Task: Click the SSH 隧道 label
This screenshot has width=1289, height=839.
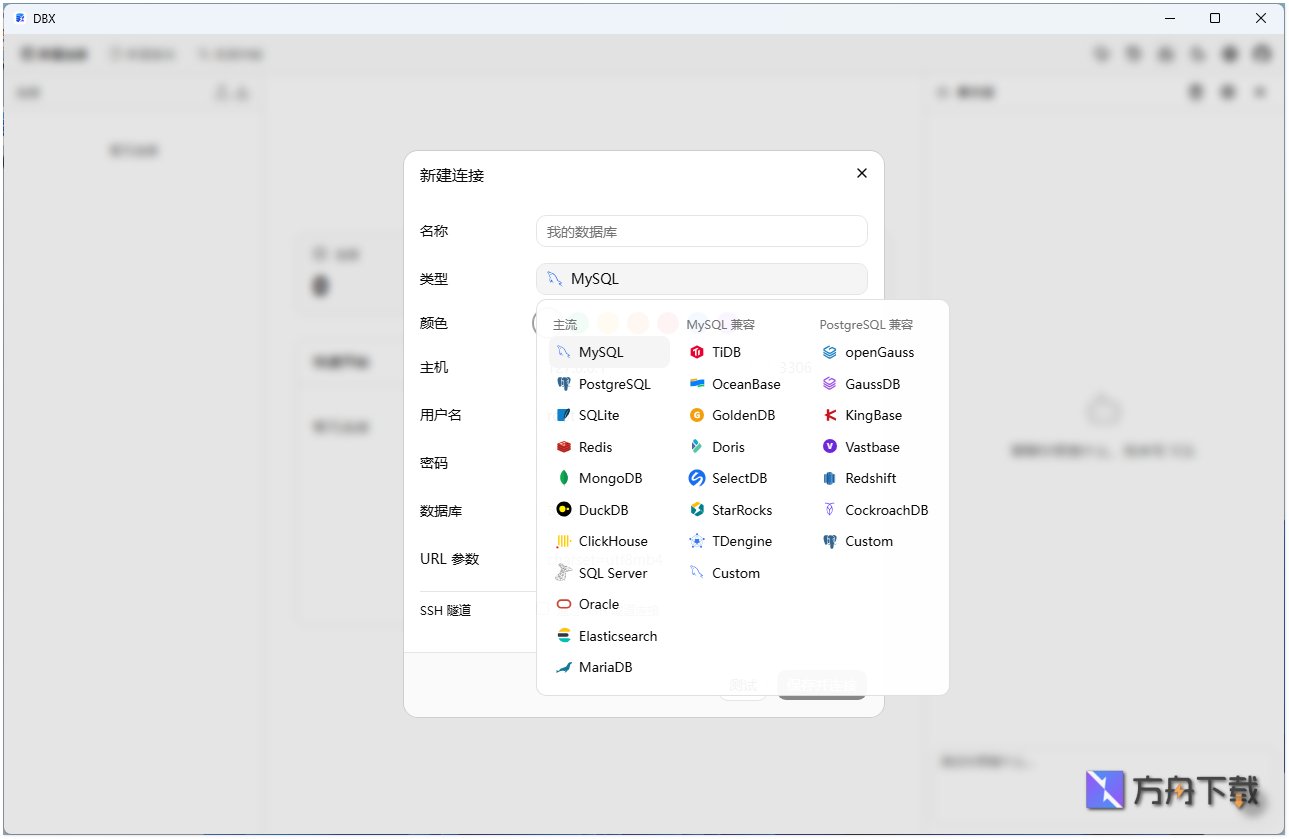Action: [x=445, y=610]
